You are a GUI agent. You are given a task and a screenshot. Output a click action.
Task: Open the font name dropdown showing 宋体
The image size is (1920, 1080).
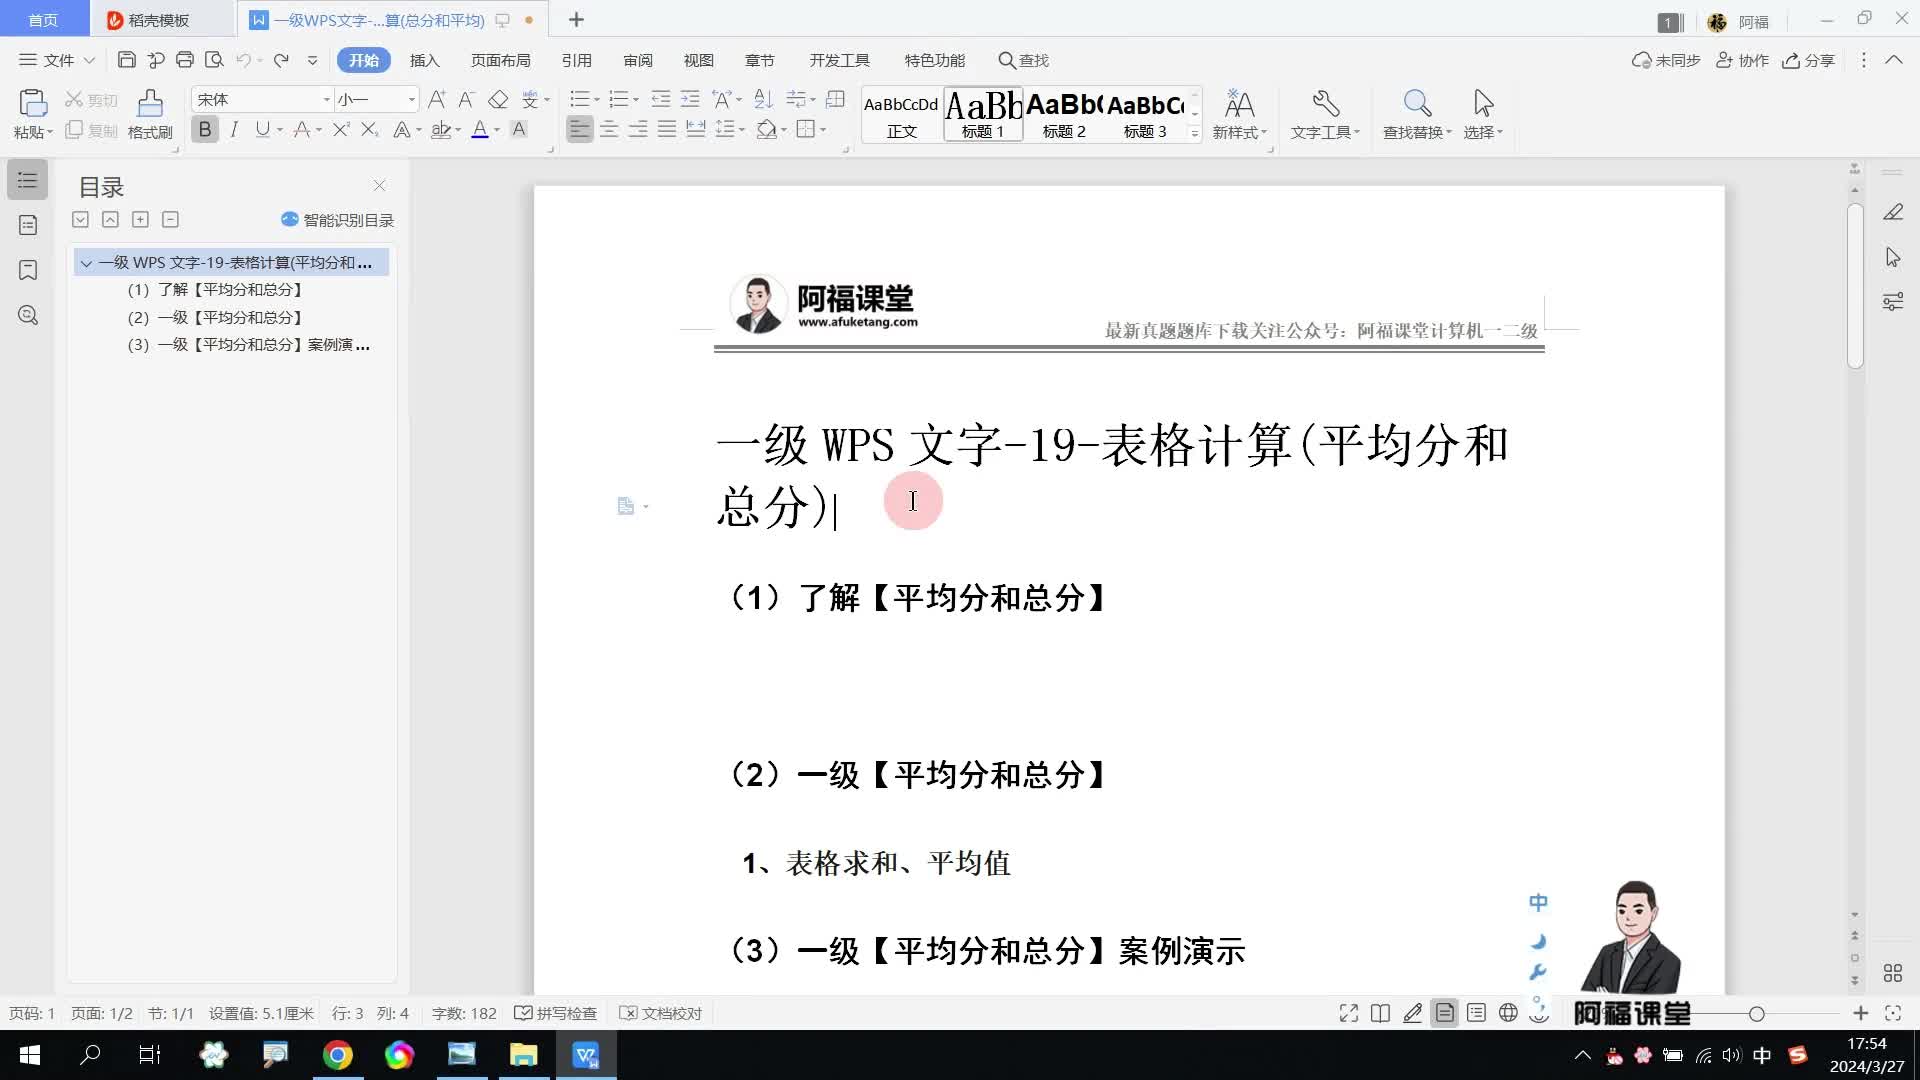(326, 99)
